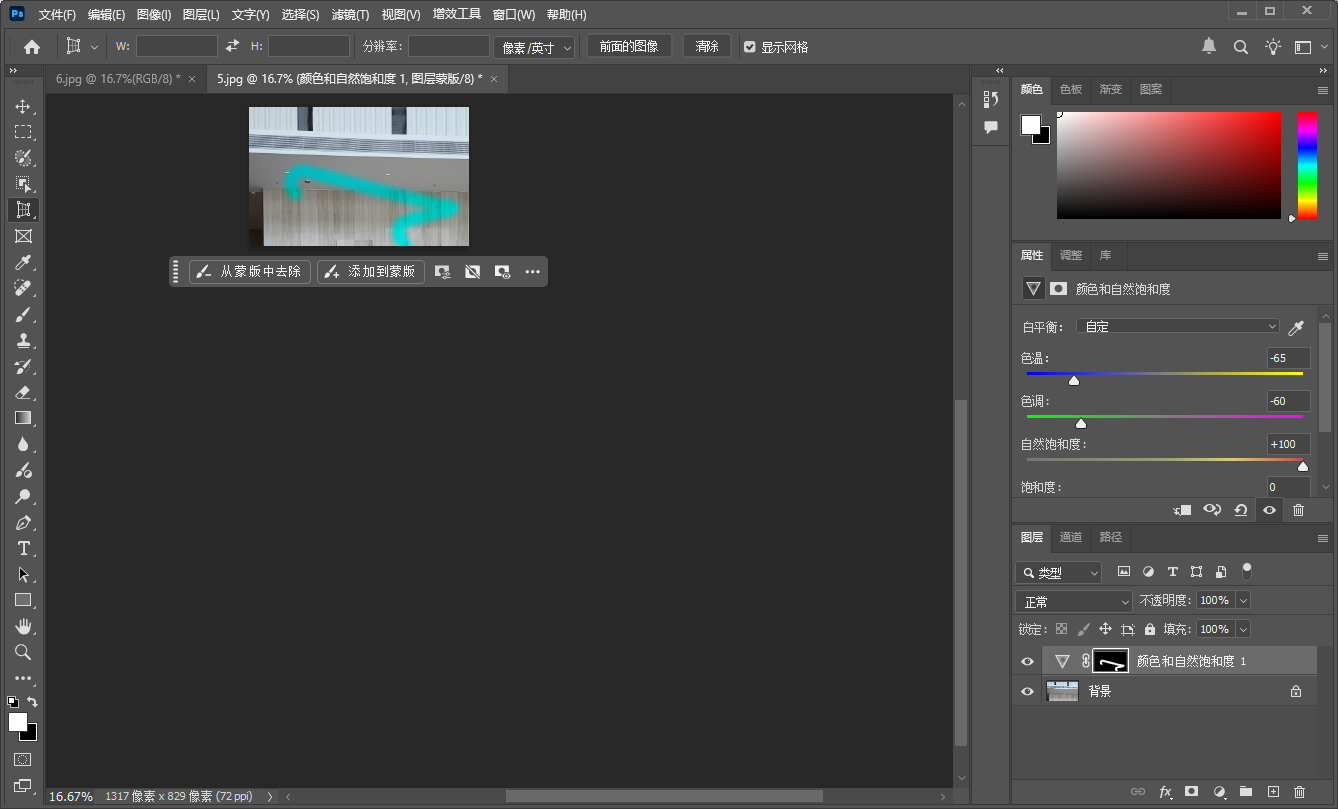The height and width of the screenshot is (809, 1338).
Task: Click the 色温 slider handle
Action: coord(1074,380)
